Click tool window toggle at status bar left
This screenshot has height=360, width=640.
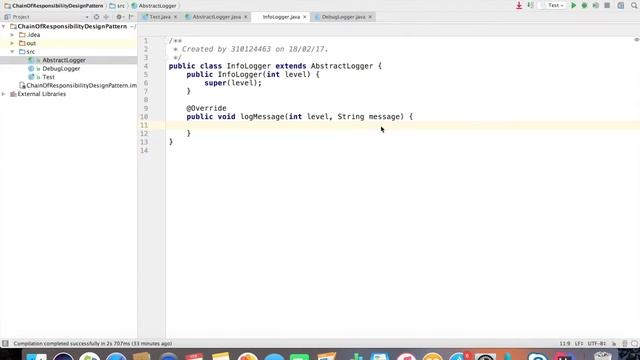tap(5, 344)
